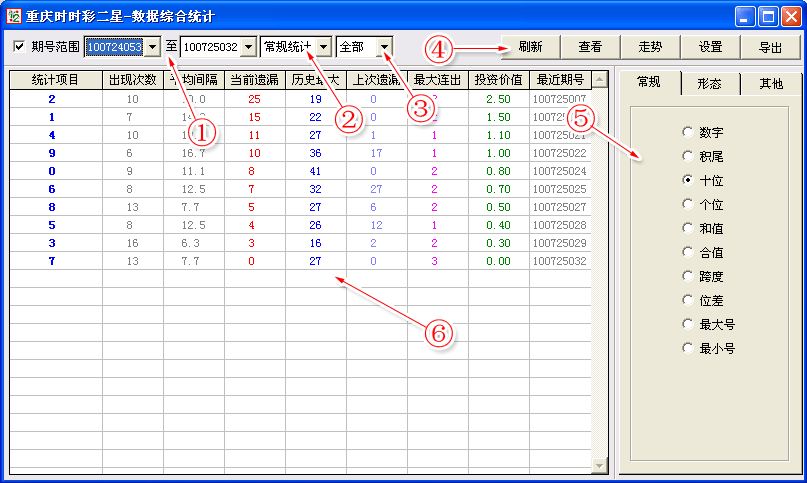The width and height of the screenshot is (807, 483).
Task: Open the 常规统计 dropdown
Action: coord(324,47)
